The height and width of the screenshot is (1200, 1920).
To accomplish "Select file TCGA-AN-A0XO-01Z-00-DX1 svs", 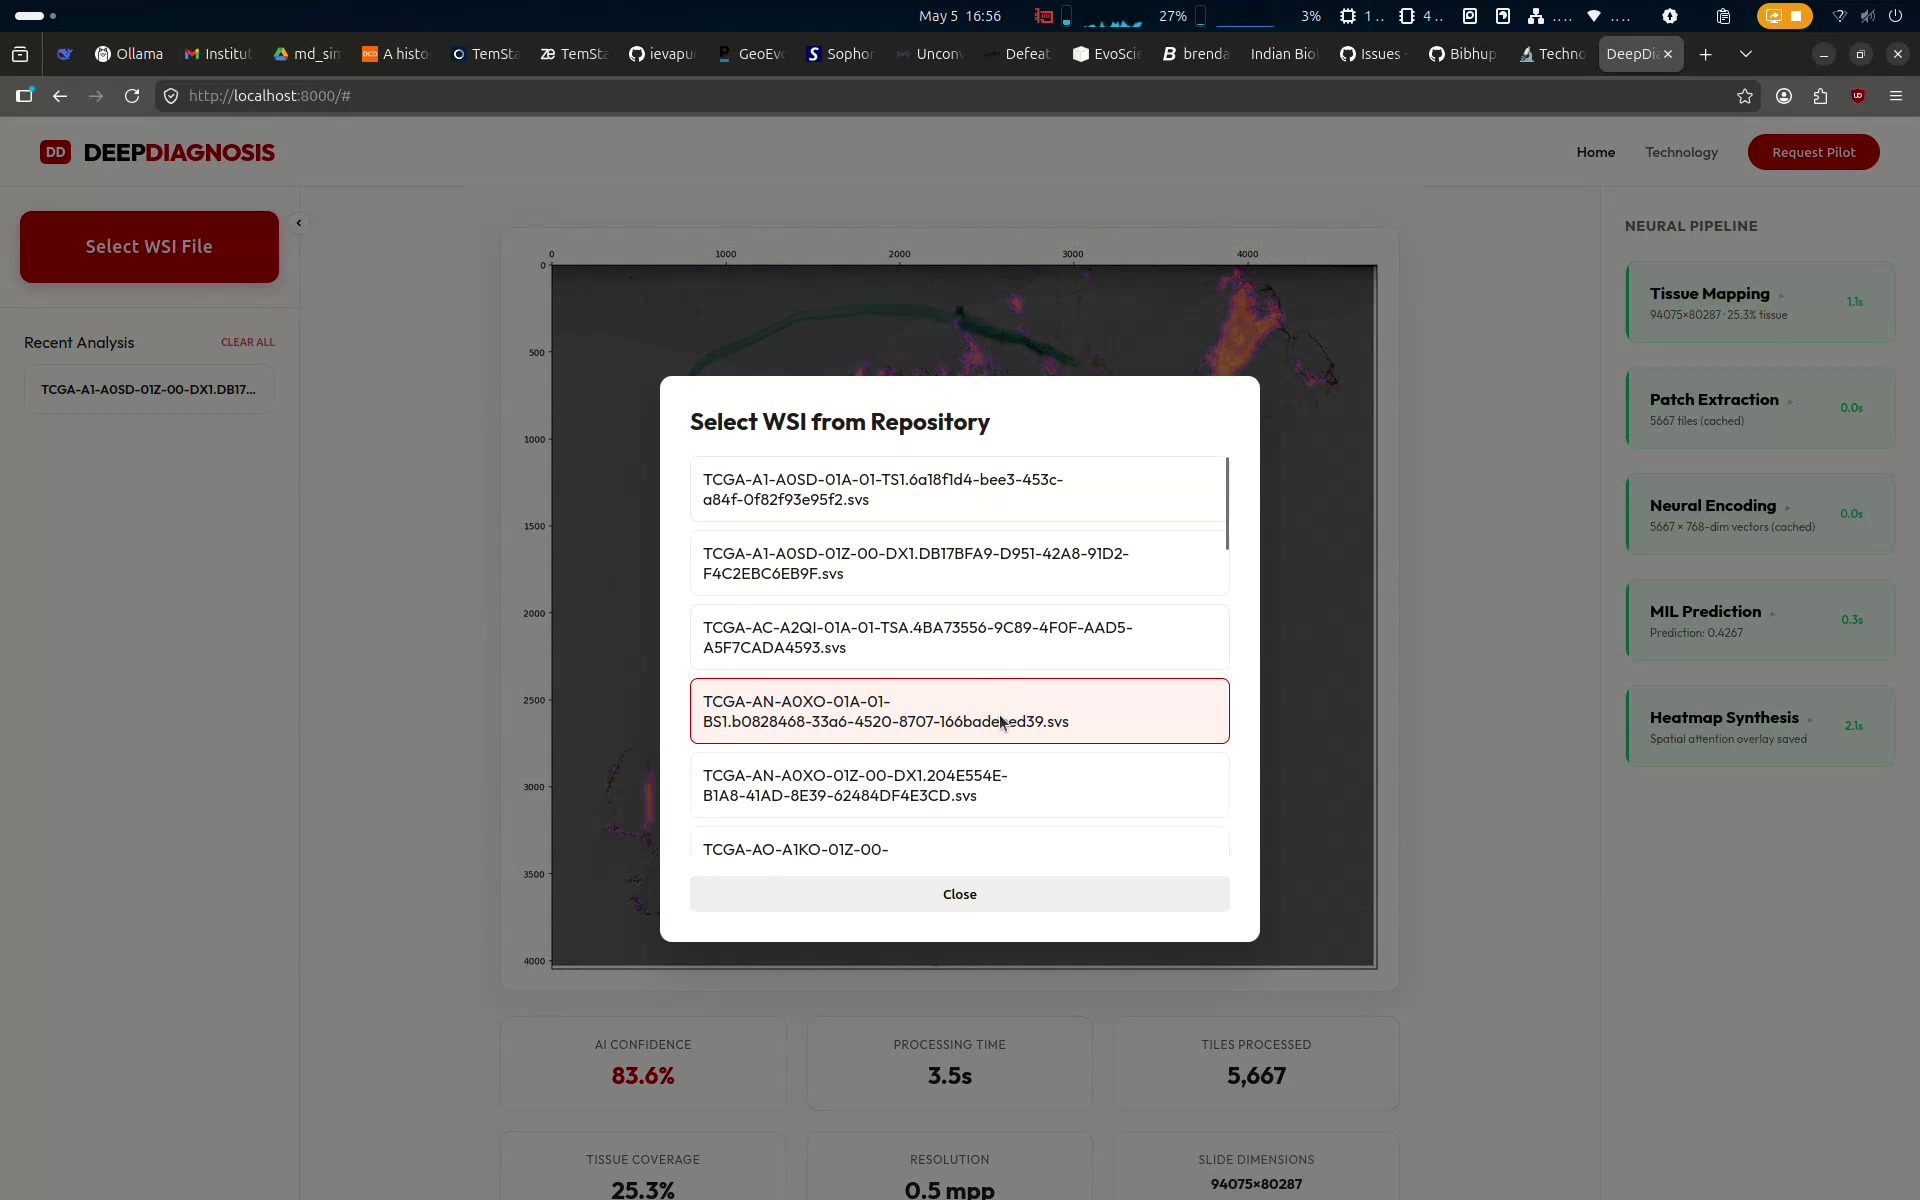I will [959, 785].
